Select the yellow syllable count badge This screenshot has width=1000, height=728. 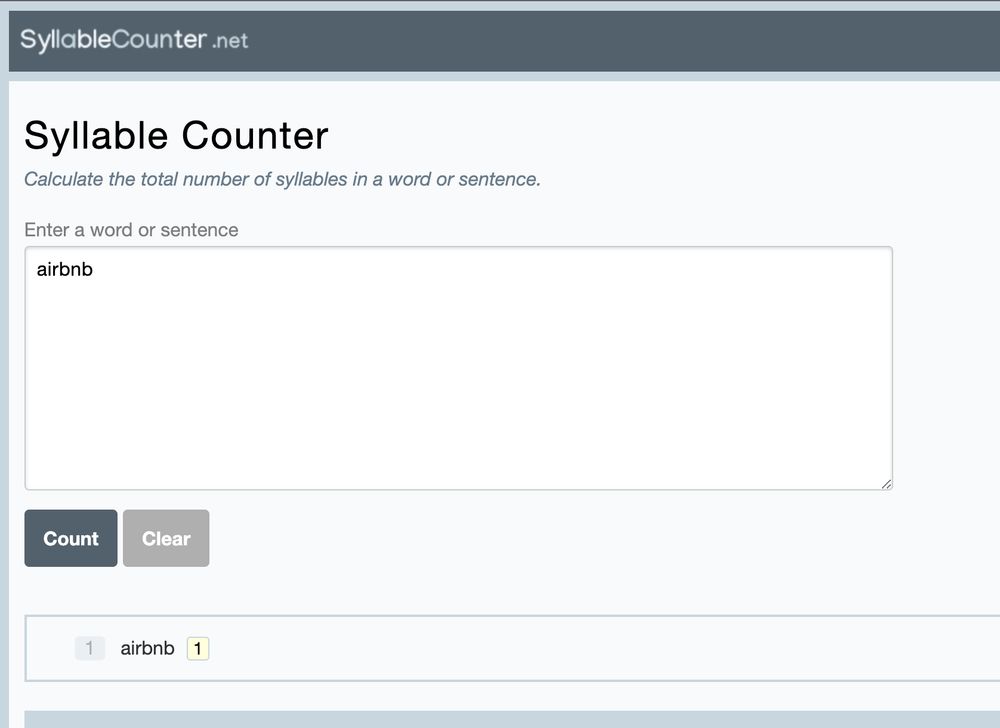[x=198, y=648]
